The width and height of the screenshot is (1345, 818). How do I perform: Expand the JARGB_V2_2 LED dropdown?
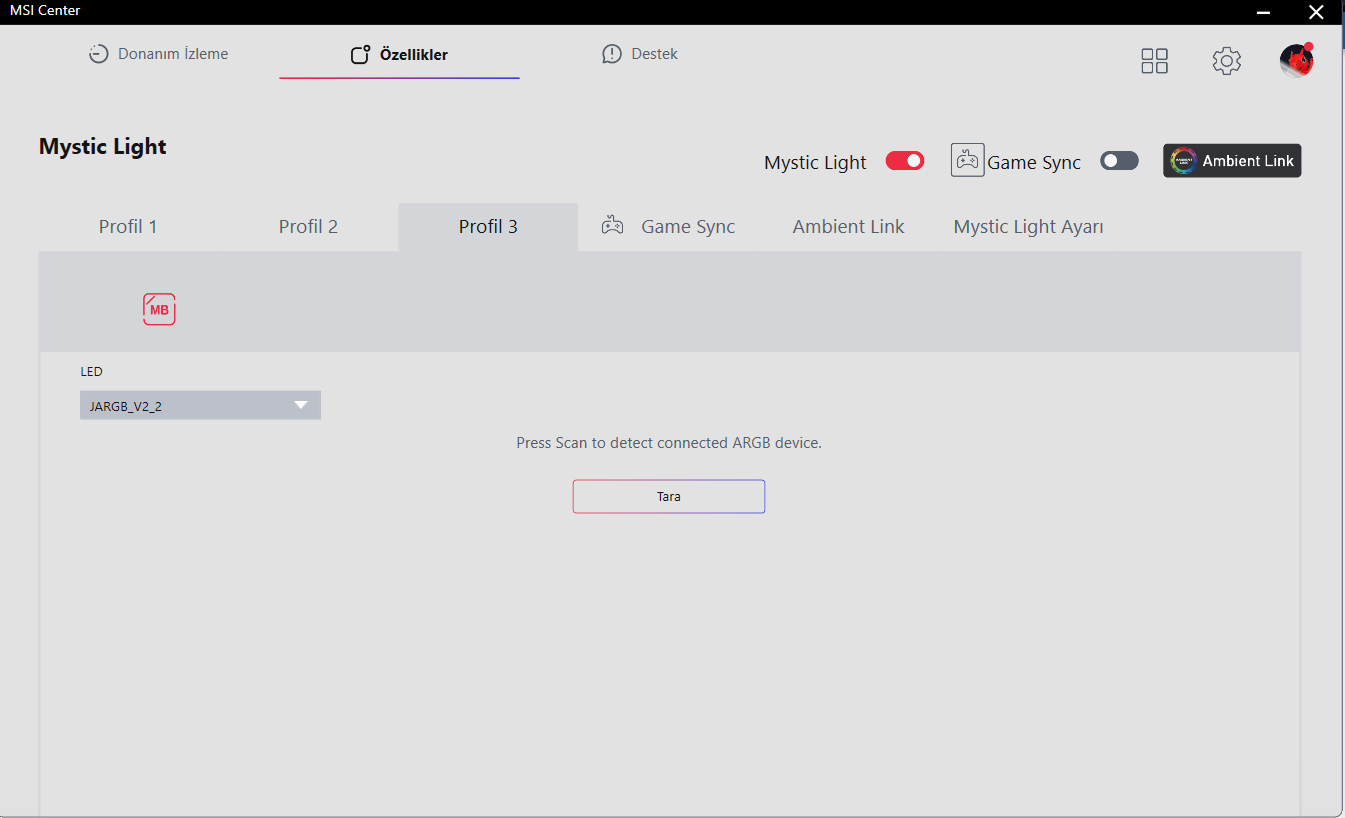200,405
